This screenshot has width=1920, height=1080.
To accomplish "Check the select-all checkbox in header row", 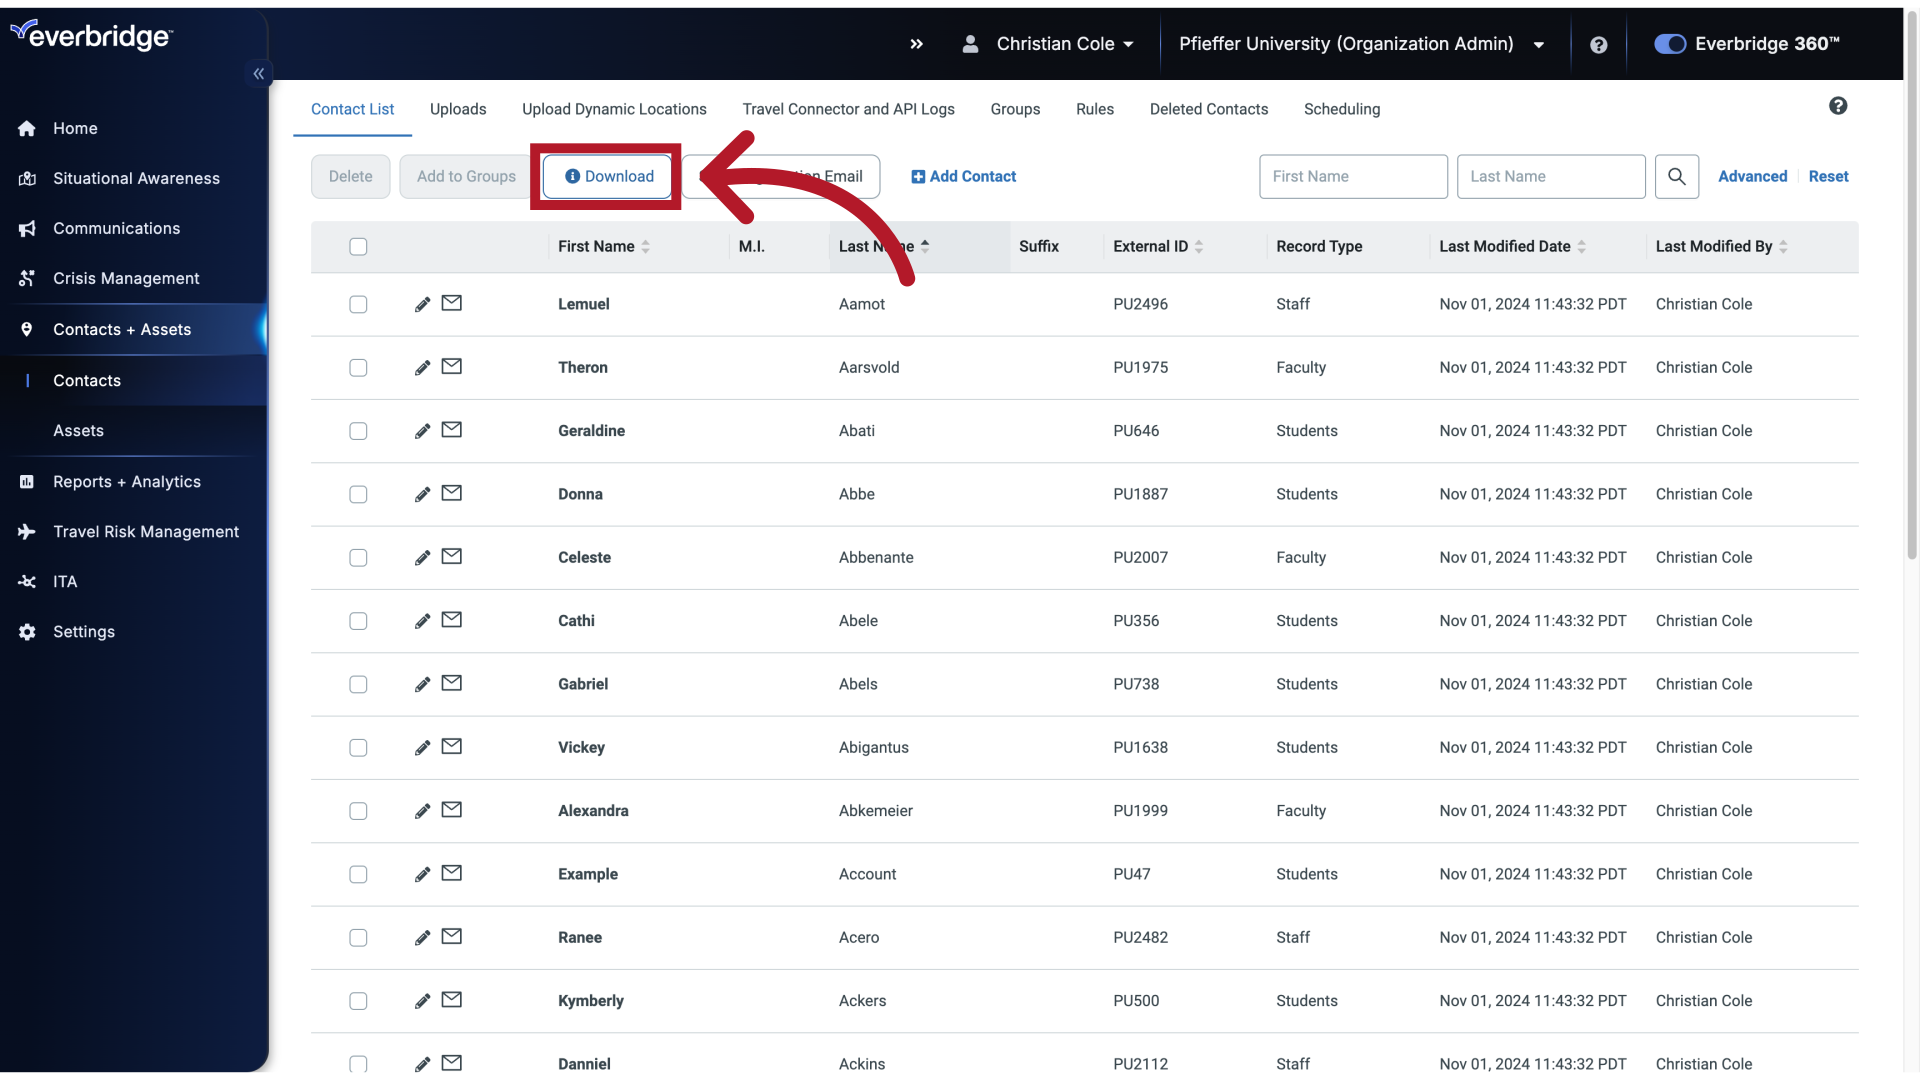I will point(359,247).
